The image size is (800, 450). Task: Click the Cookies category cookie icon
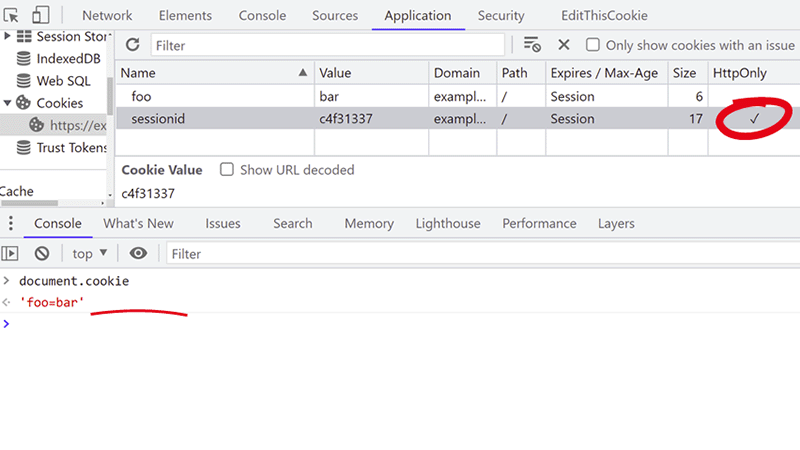23,103
